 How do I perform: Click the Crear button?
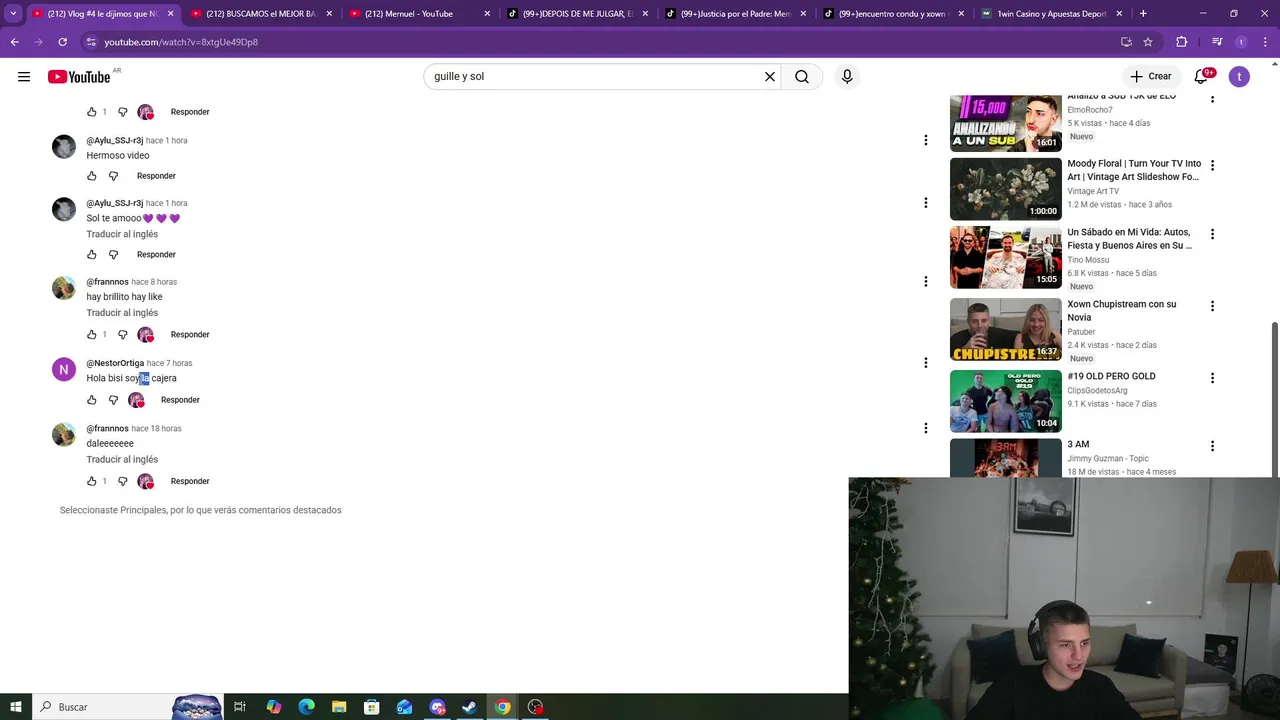[1150, 77]
